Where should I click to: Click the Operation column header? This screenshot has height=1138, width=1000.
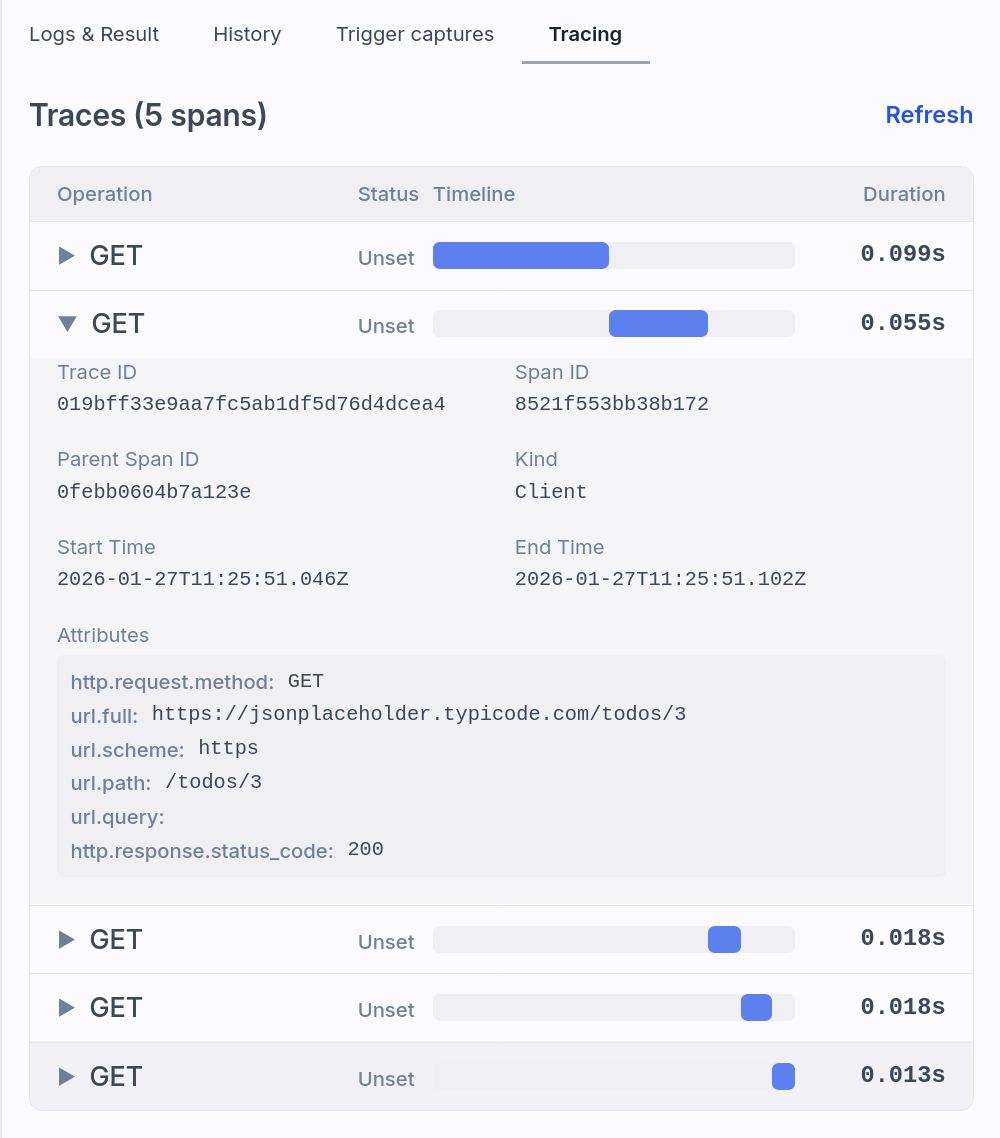point(104,194)
